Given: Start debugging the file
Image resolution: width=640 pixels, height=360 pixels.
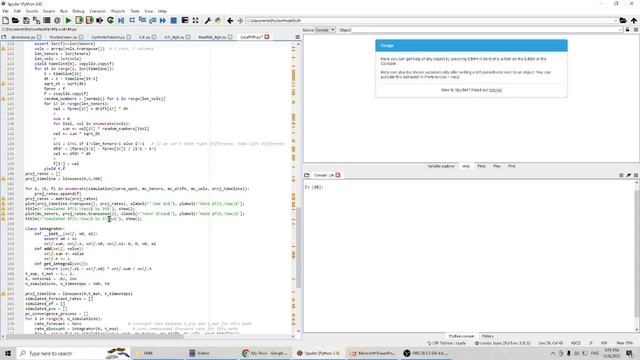Looking at the screenshot, I should pyautogui.click(x=121, y=20).
